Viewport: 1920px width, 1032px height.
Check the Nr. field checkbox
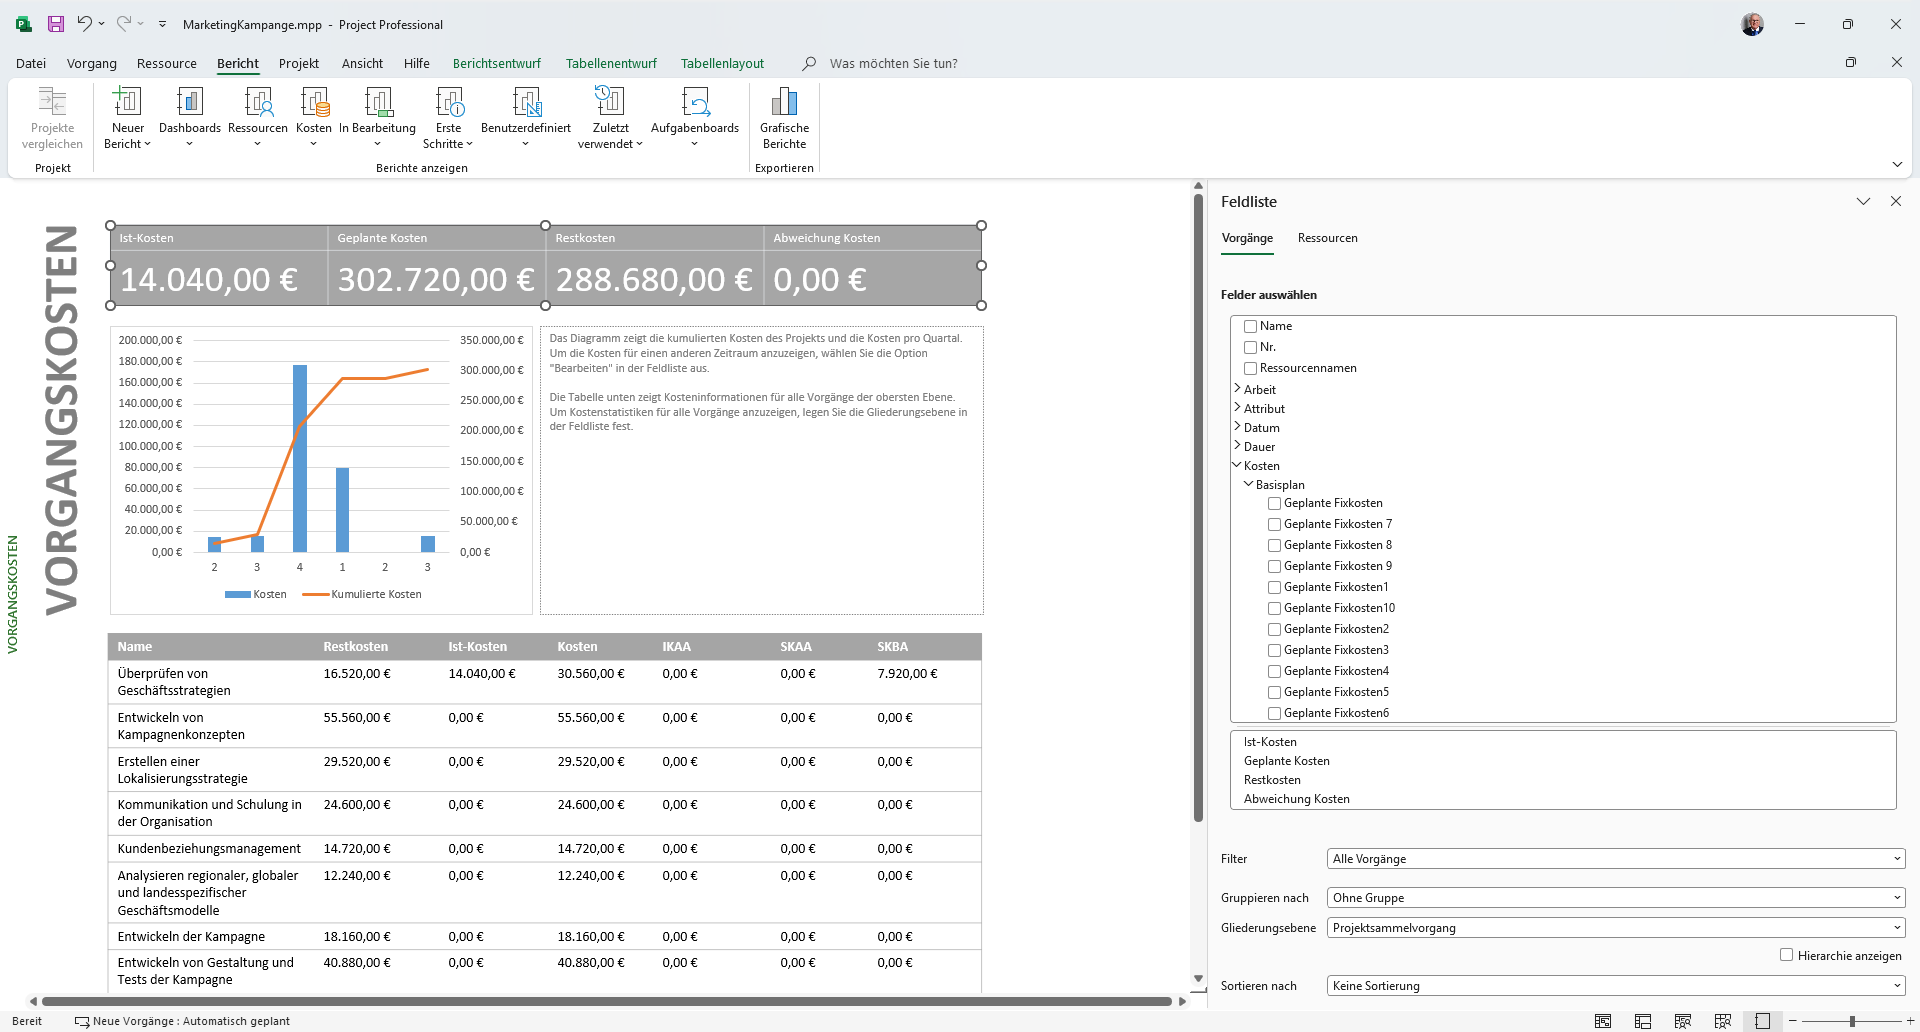coord(1250,347)
